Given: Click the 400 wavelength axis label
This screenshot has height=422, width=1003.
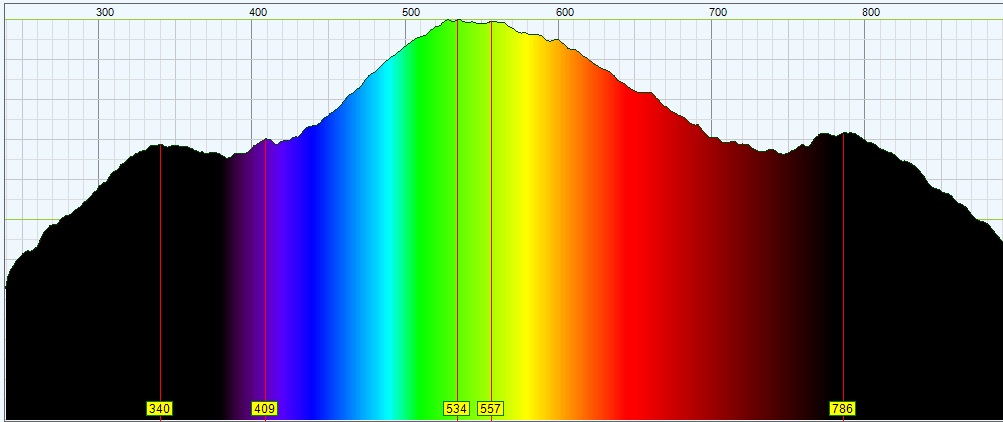Looking at the screenshot, I should pos(258,12).
